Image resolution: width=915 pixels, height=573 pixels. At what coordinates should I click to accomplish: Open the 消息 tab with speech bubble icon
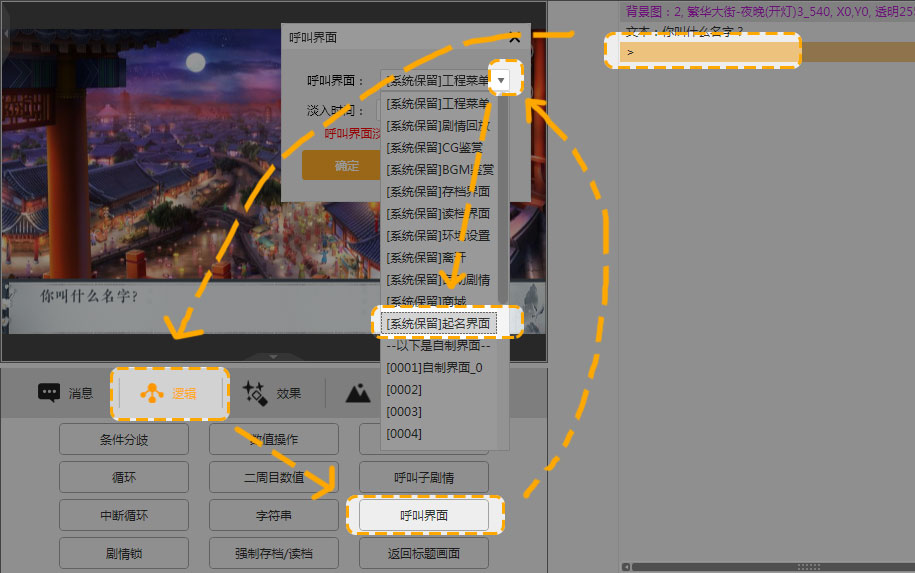(x=66, y=393)
